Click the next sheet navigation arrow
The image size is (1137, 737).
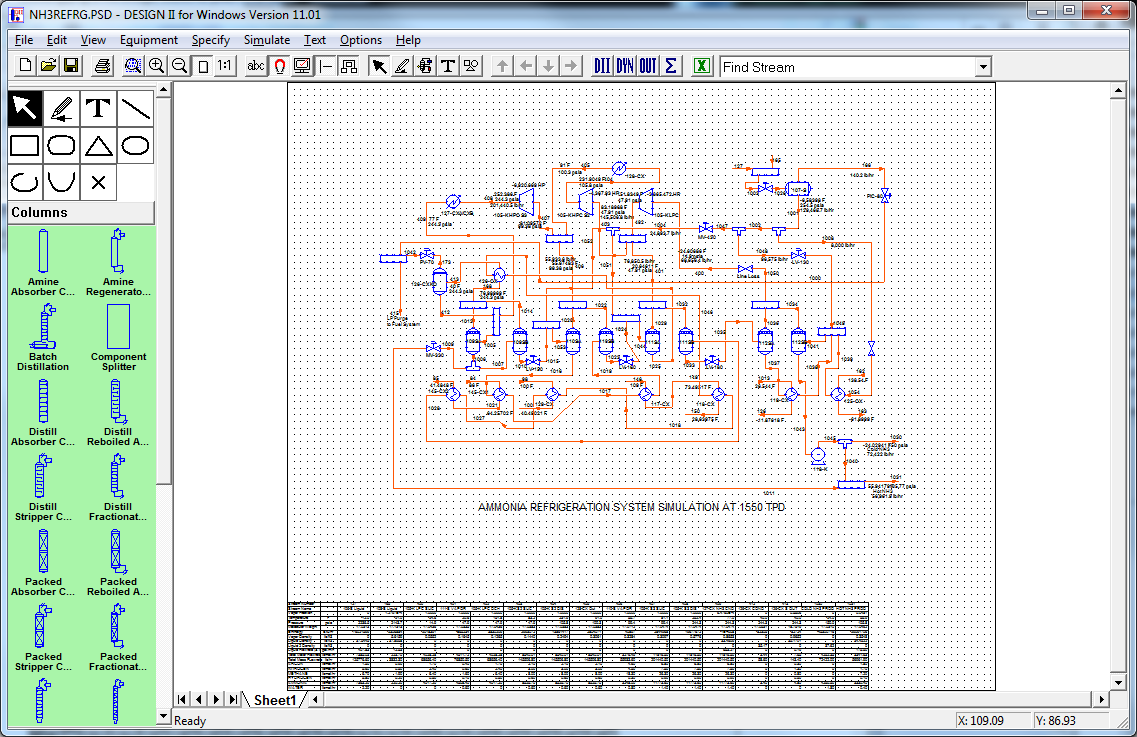tap(216, 699)
